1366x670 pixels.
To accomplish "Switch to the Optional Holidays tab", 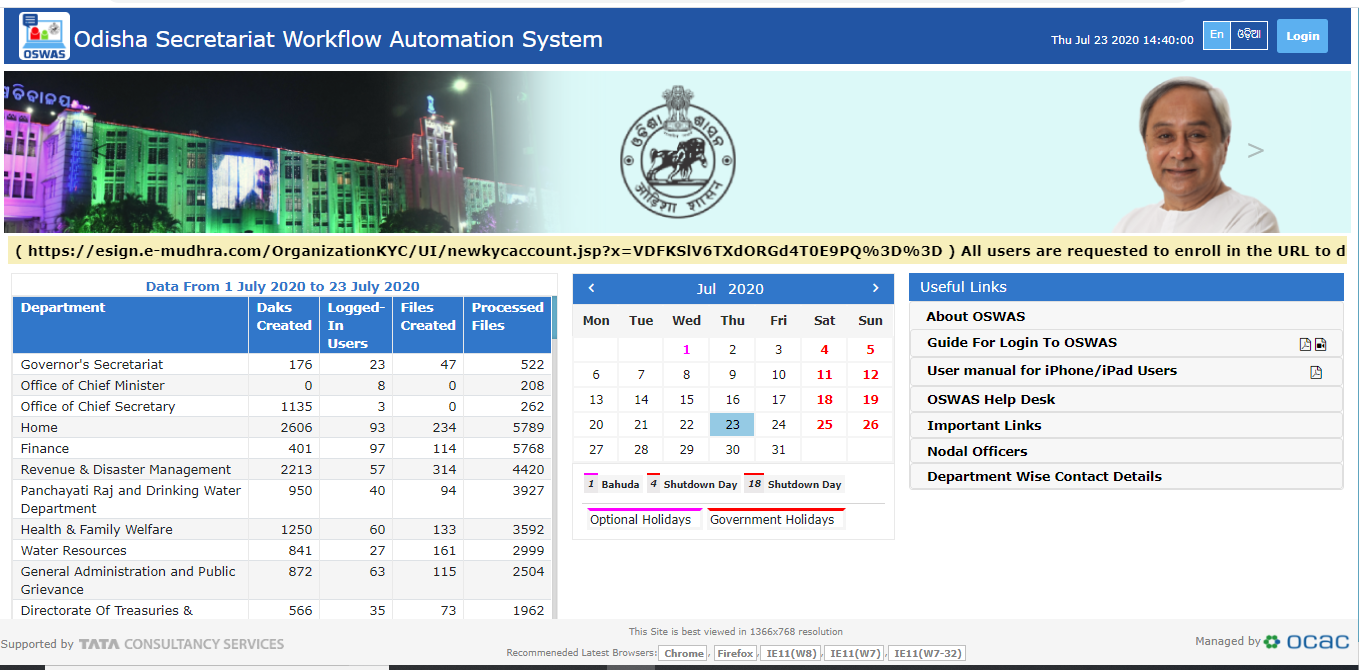I will (640, 519).
